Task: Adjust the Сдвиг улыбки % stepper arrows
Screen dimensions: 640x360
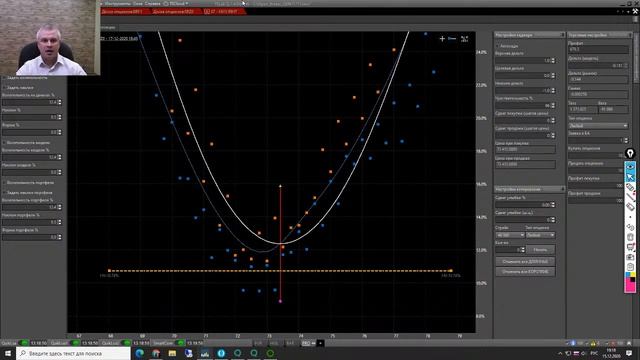Action: coord(553,204)
